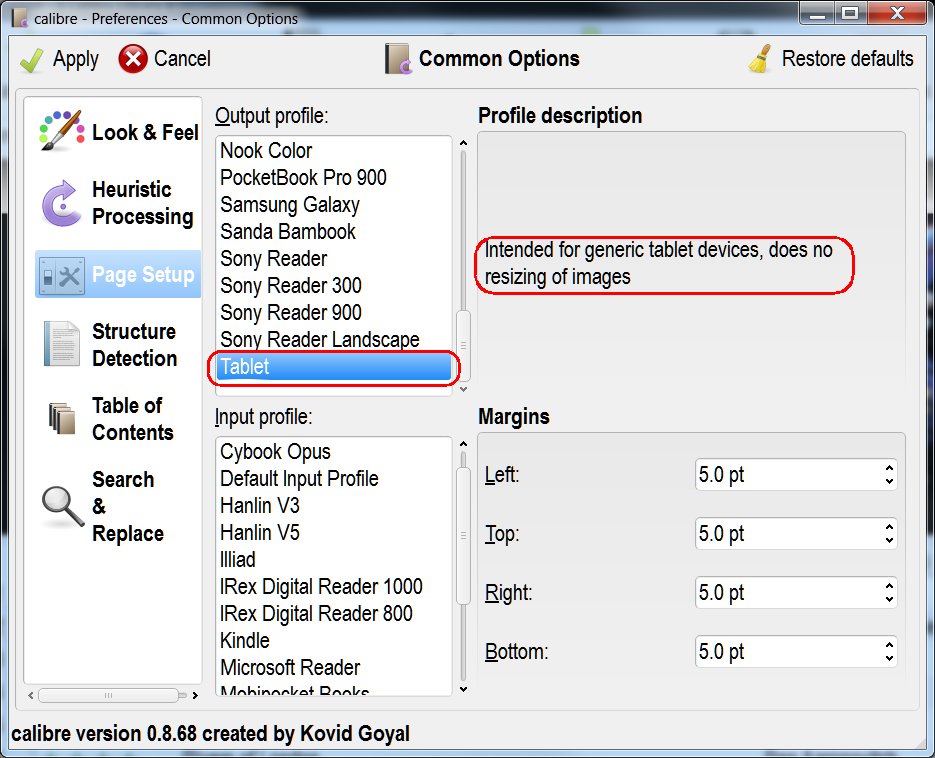
Task: Select Microsoft Reader input profile
Action: coord(334,667)
